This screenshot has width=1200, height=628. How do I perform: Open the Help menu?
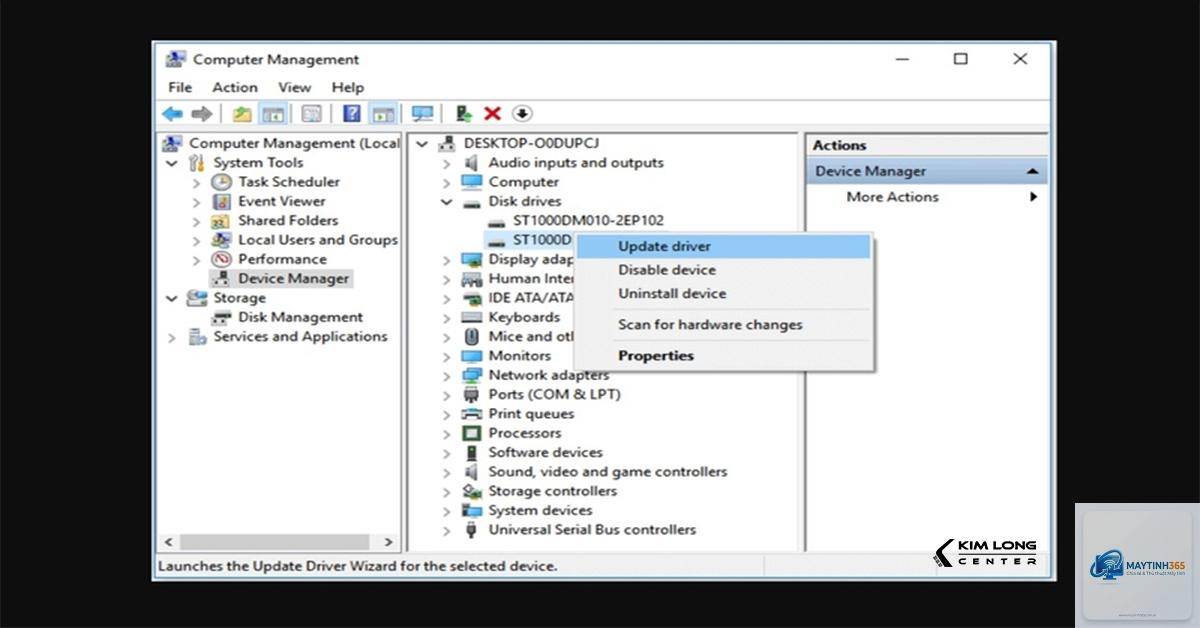348,87
